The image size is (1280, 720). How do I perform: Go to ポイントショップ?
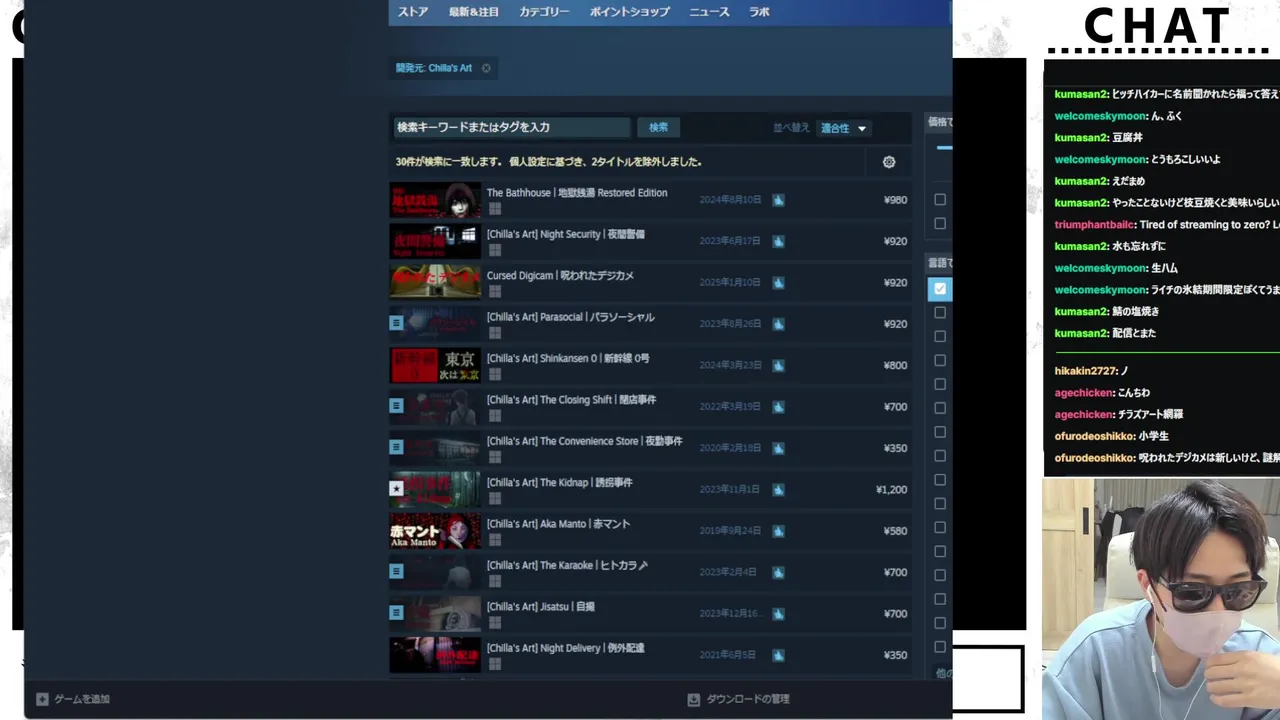630,12
